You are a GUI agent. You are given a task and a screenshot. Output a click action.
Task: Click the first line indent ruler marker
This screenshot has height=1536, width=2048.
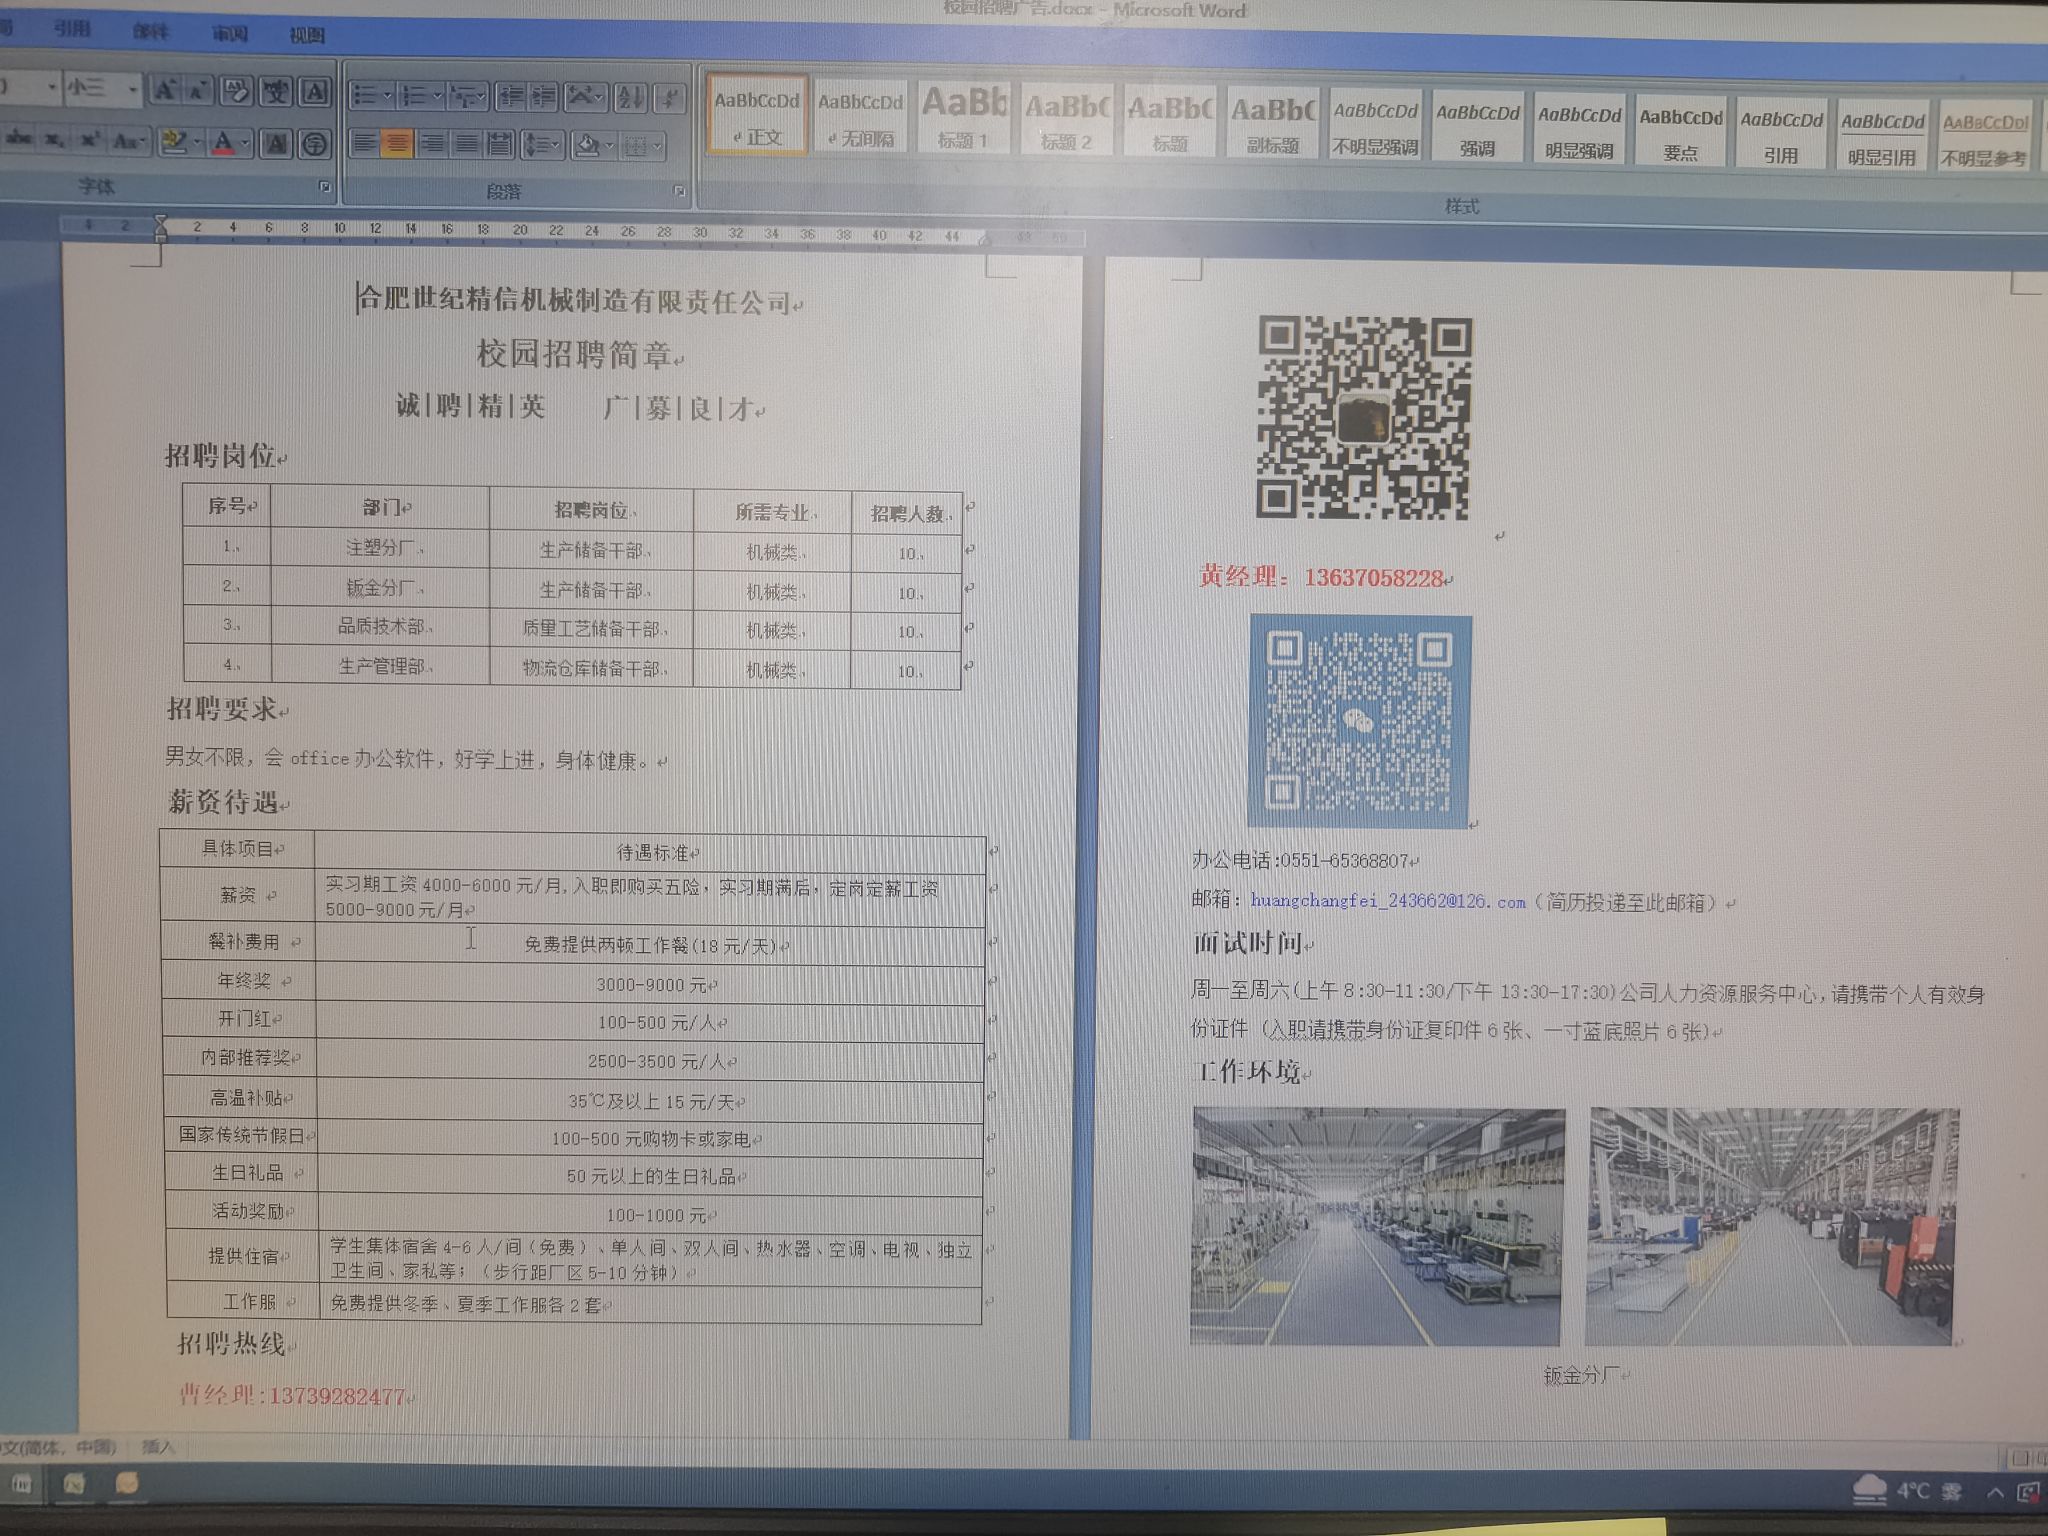(161, 221)
